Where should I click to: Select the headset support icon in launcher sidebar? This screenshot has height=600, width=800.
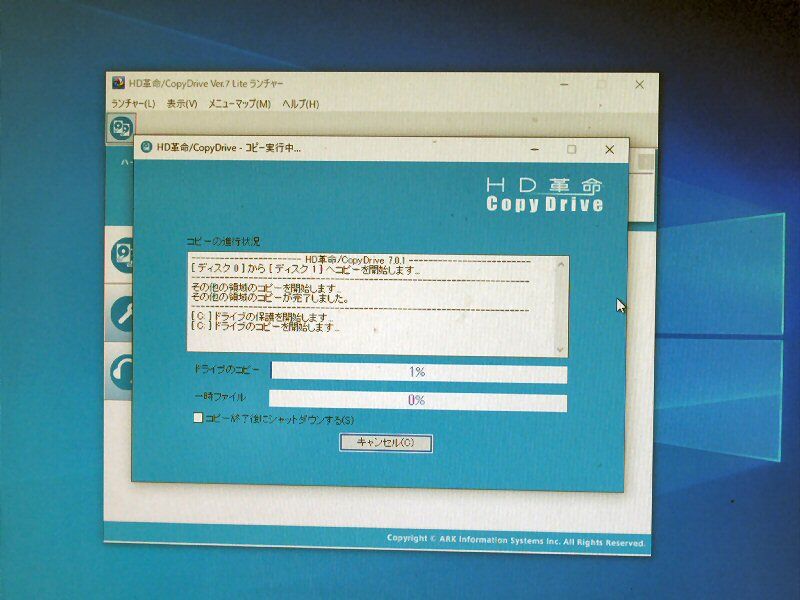(121, 373)
